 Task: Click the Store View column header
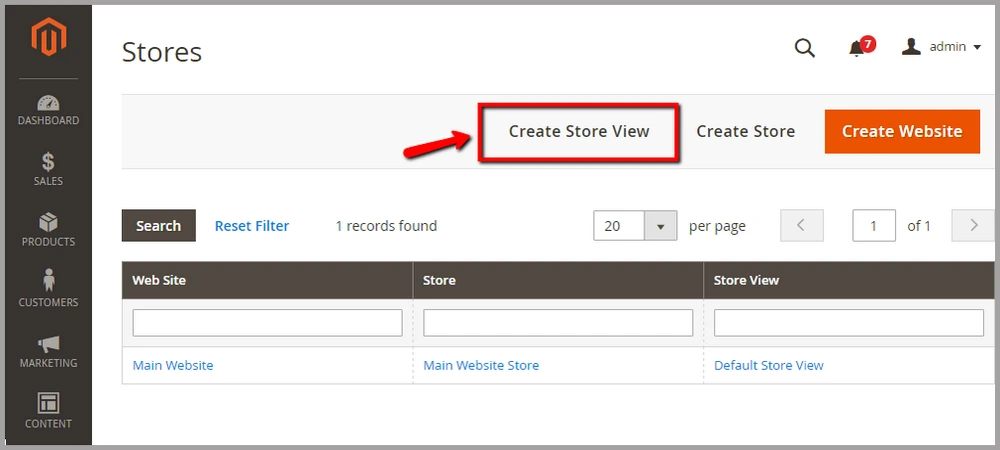pos(849,280)
